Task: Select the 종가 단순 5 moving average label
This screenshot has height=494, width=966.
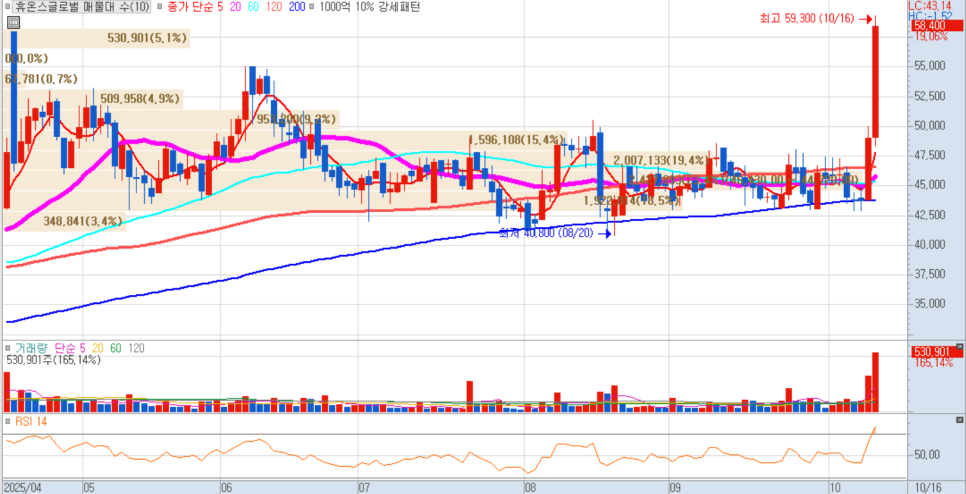Action: [x=194, y=7]
